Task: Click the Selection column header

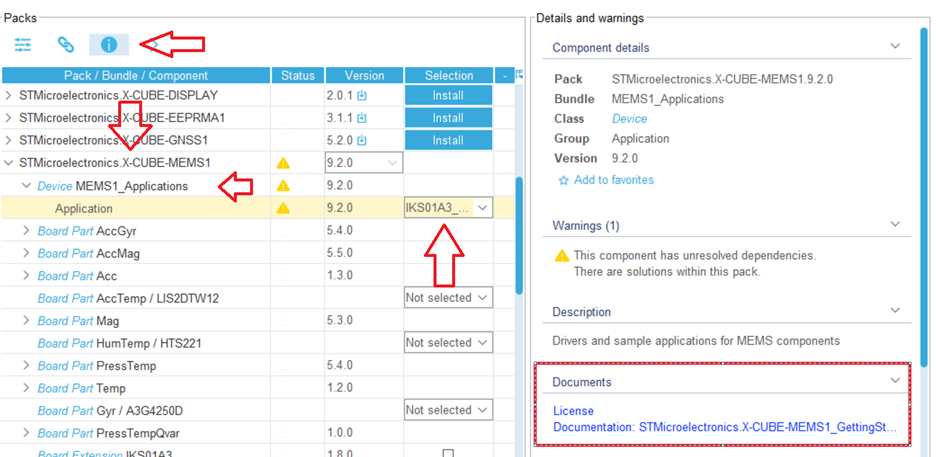Action: 449,75
